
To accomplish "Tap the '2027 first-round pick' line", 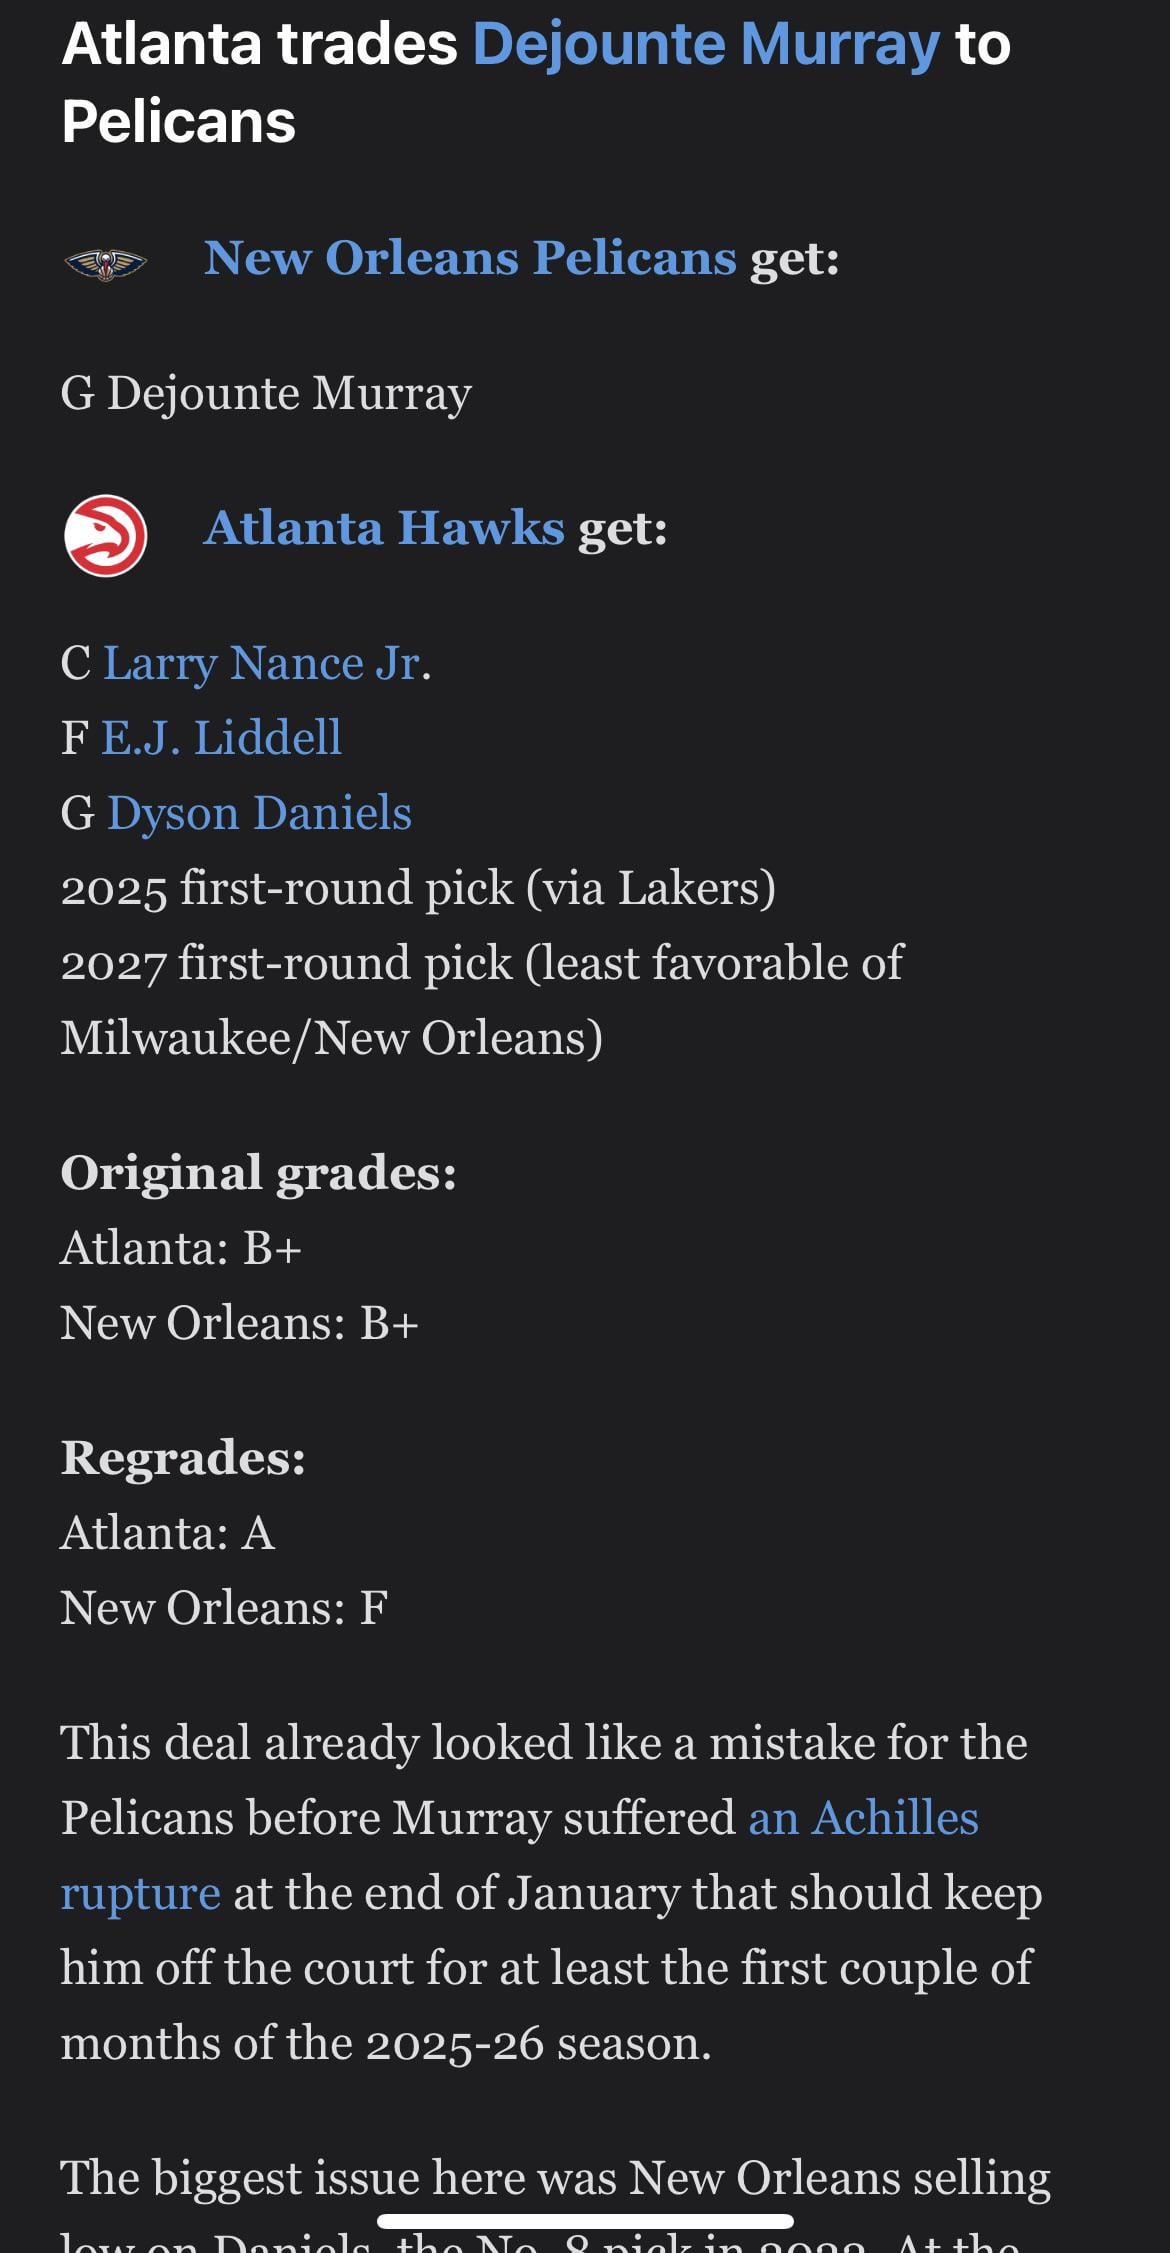I will coord(481,963).
